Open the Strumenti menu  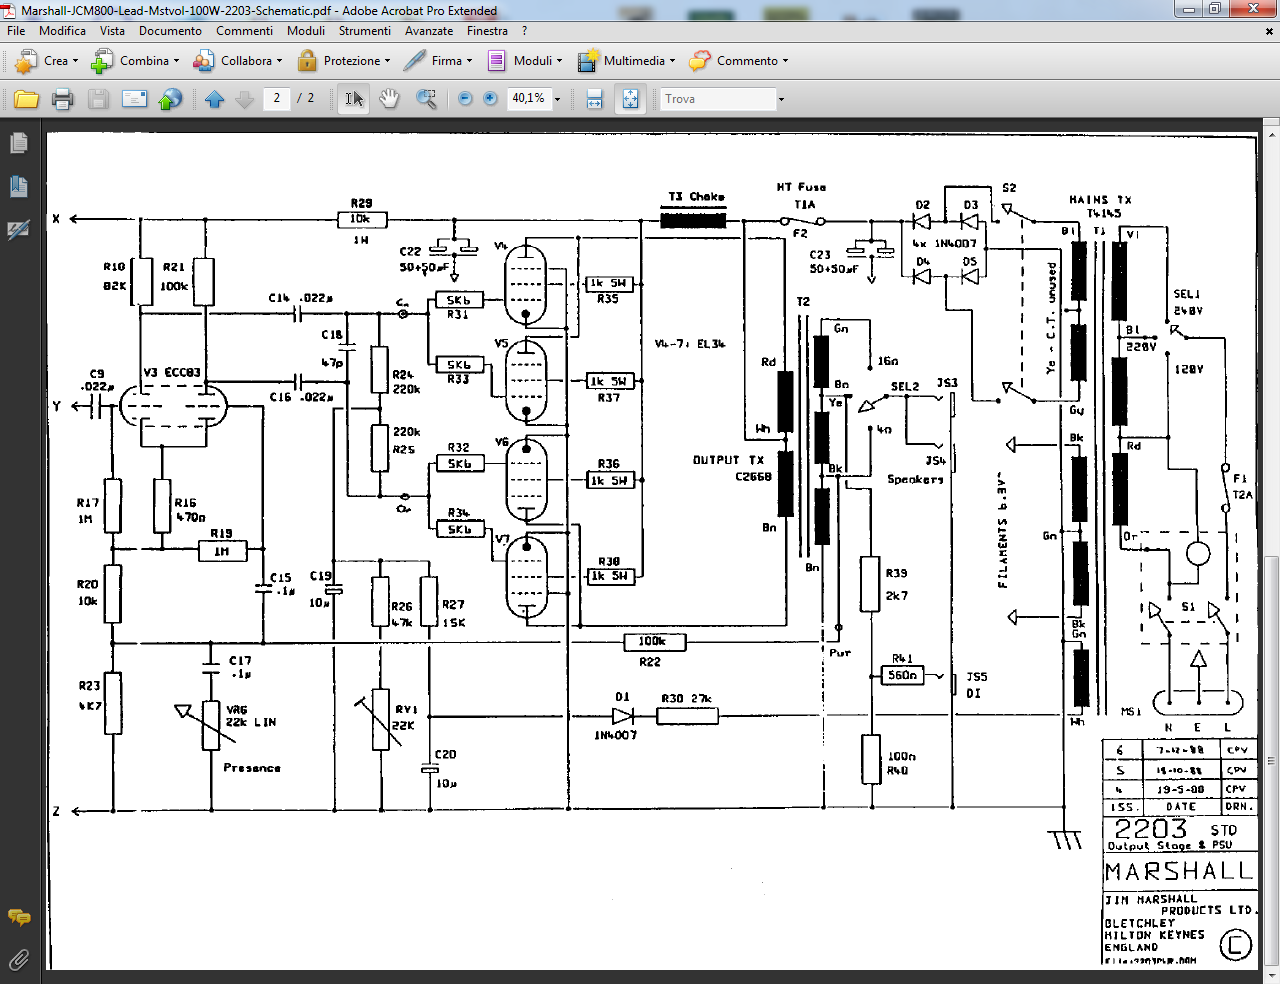pyautogui.click(x=365, y=31)
